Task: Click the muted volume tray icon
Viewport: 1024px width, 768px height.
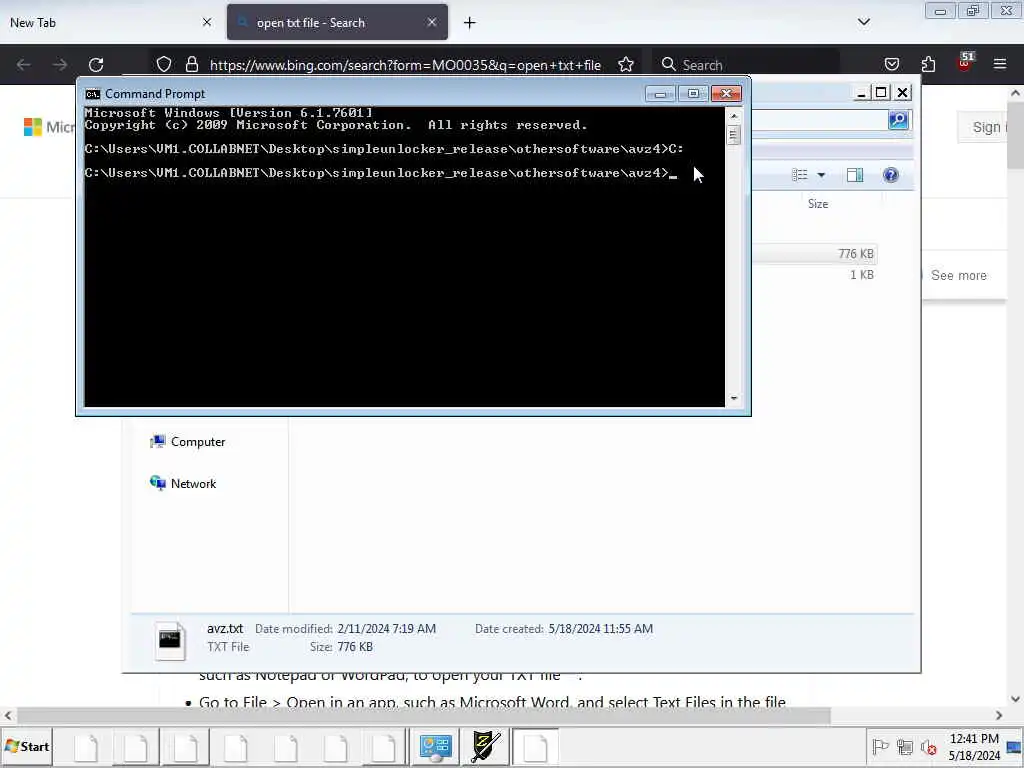Action: (x=928, y=746)
